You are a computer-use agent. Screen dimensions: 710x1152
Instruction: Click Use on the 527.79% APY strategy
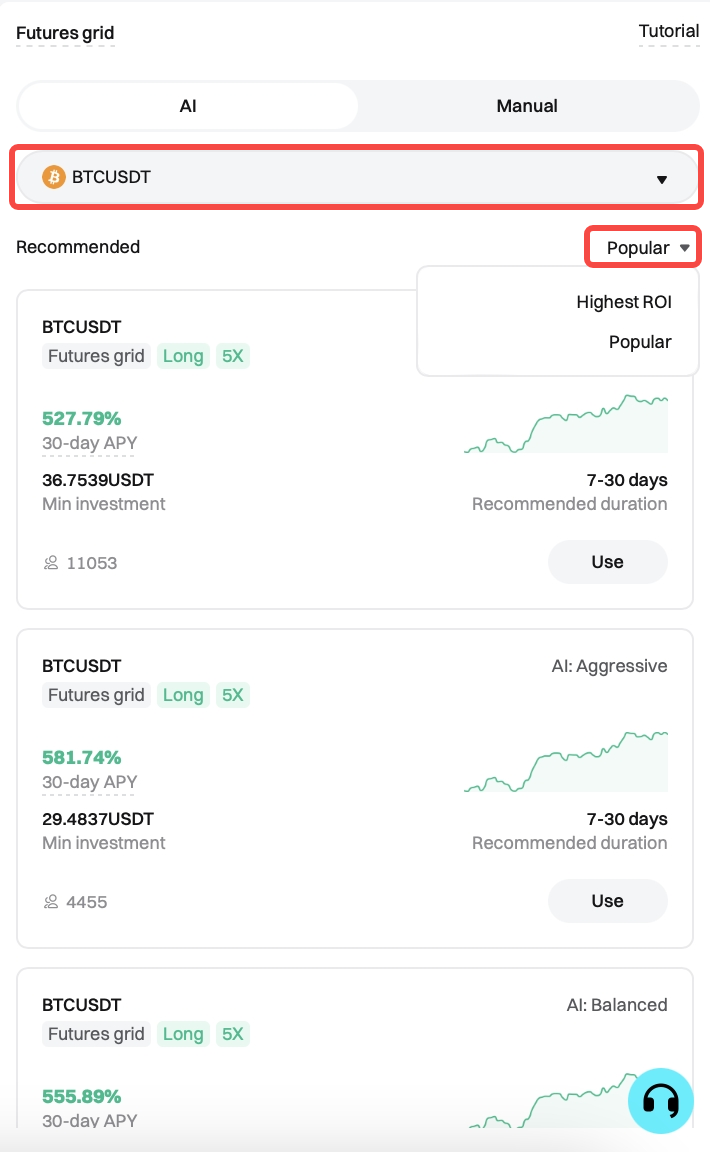tap(607, 562)
